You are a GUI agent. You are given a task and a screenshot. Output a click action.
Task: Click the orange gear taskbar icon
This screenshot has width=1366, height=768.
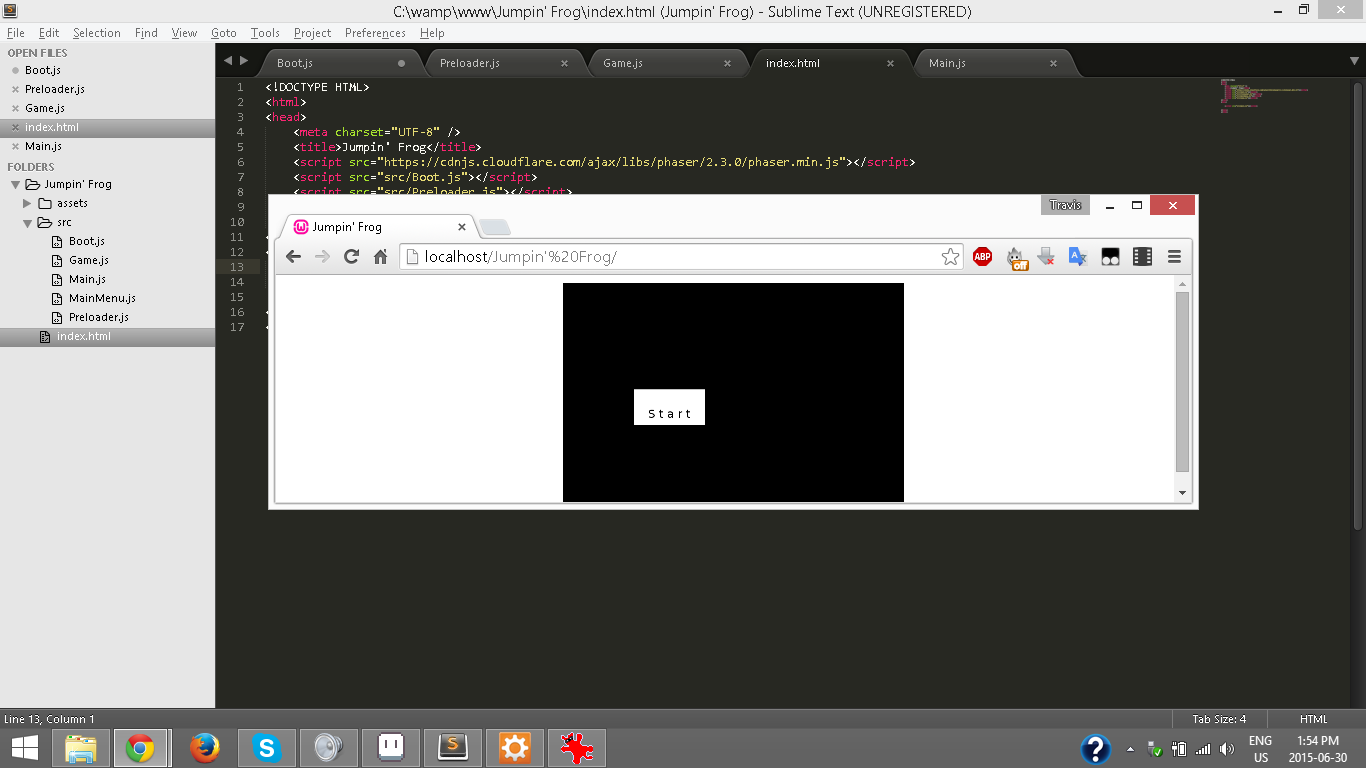tap(515, 748)
